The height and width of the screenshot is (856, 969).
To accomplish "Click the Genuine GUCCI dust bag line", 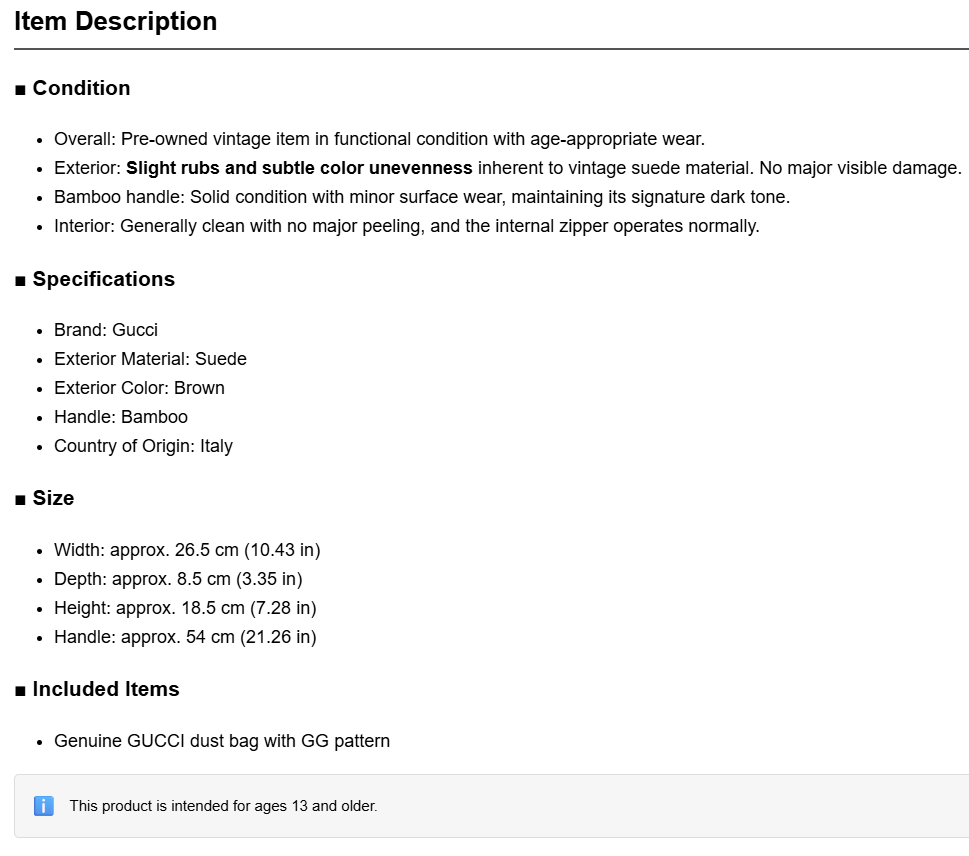I will point(222,741).
